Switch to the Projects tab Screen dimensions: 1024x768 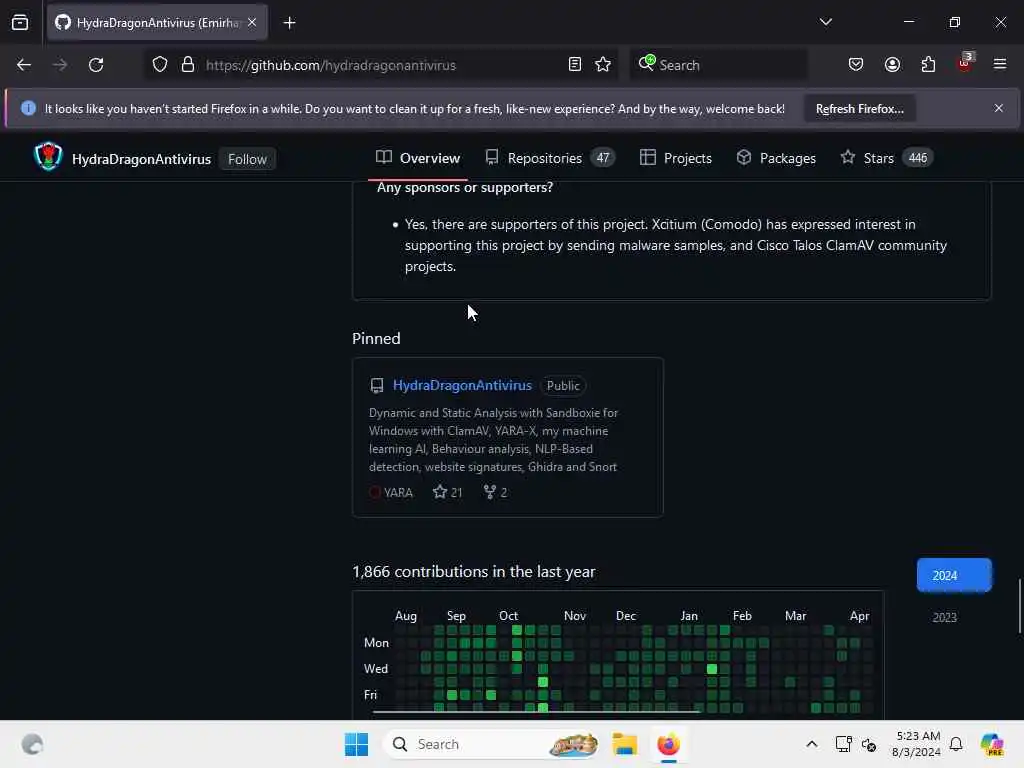[x=675, y=158]
